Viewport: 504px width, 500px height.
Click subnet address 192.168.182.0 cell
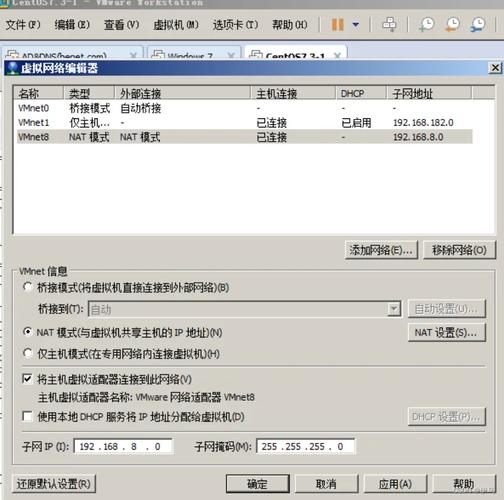click(x=423, y=123)
